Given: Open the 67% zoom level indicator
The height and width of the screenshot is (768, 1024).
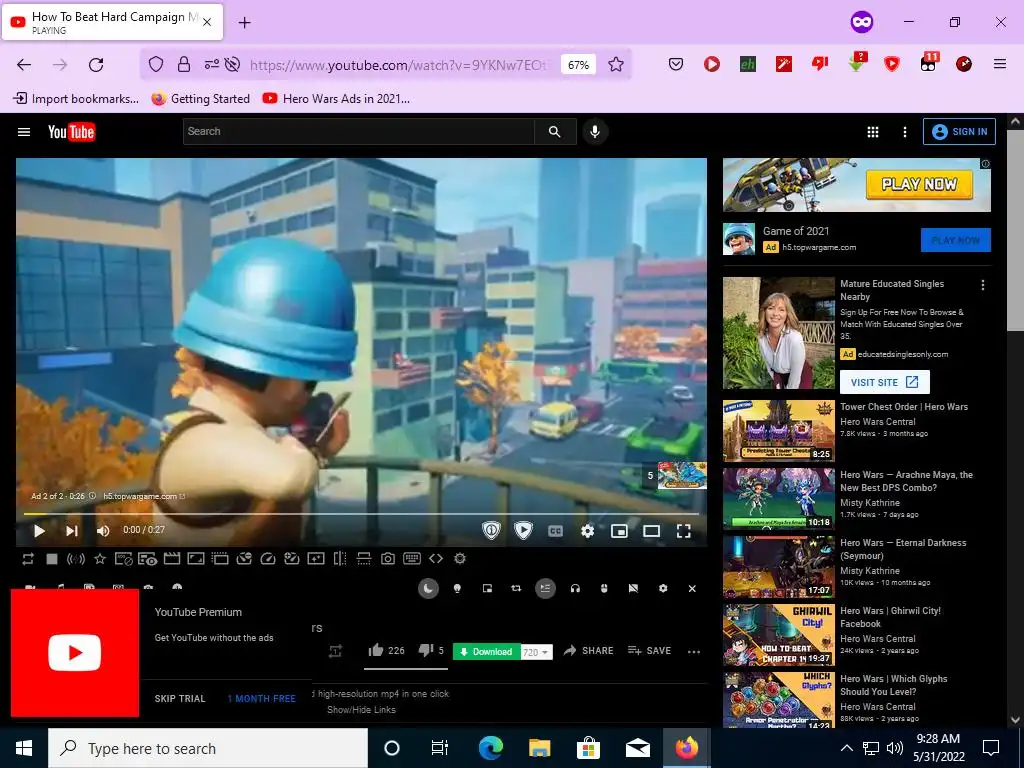Looking at the screenshot, I should pyautogui.click(x=579, y=65).
